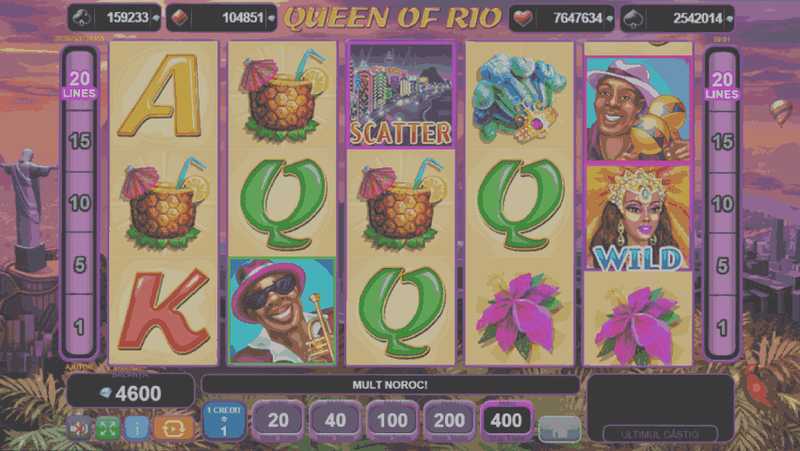This screenshot has width=800, height=451.
Task: Select 15 on the left lines bar
Action: click(80, 141)
